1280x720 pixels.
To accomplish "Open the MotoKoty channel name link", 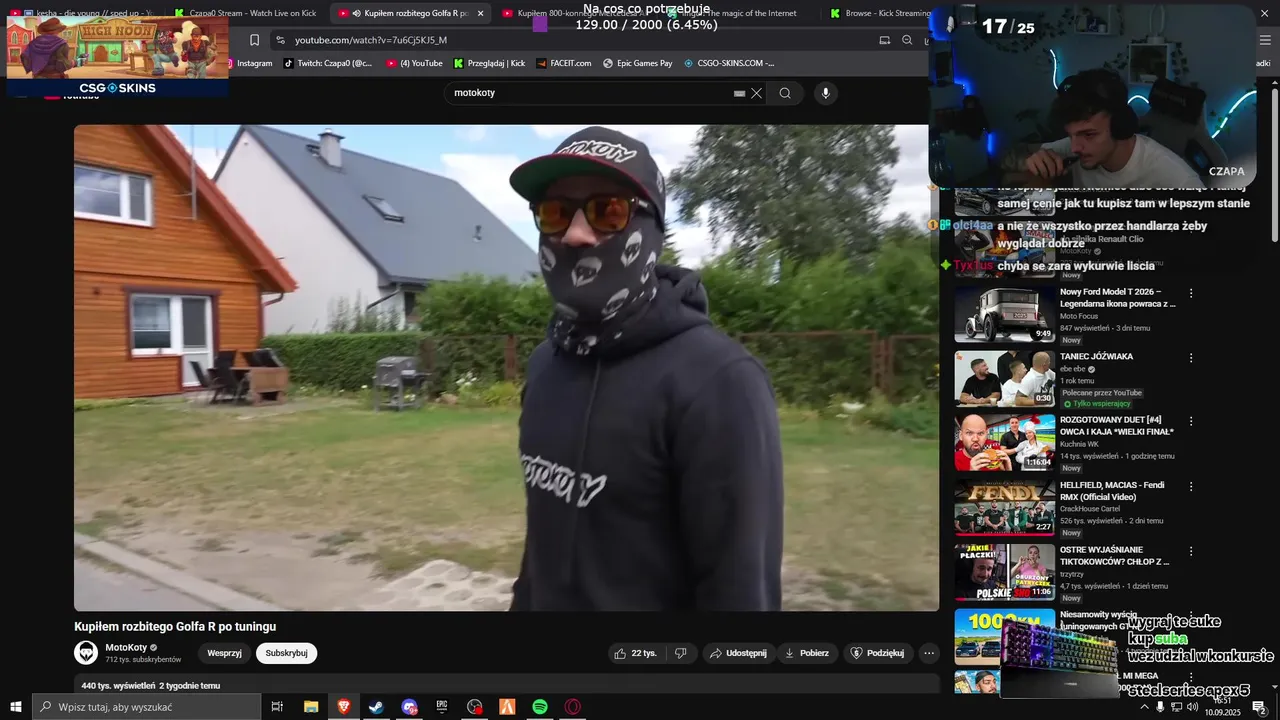I will [126, 647].
